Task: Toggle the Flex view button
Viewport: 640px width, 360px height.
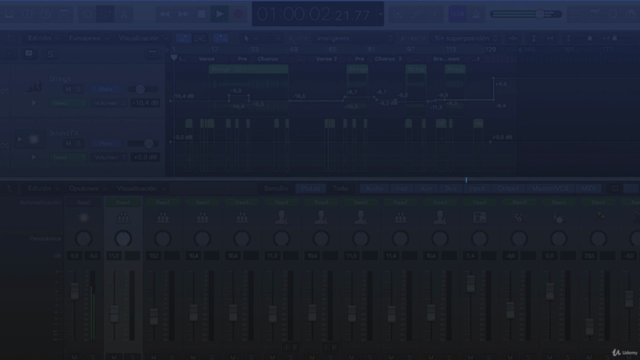Action: [x=200, y=38]
